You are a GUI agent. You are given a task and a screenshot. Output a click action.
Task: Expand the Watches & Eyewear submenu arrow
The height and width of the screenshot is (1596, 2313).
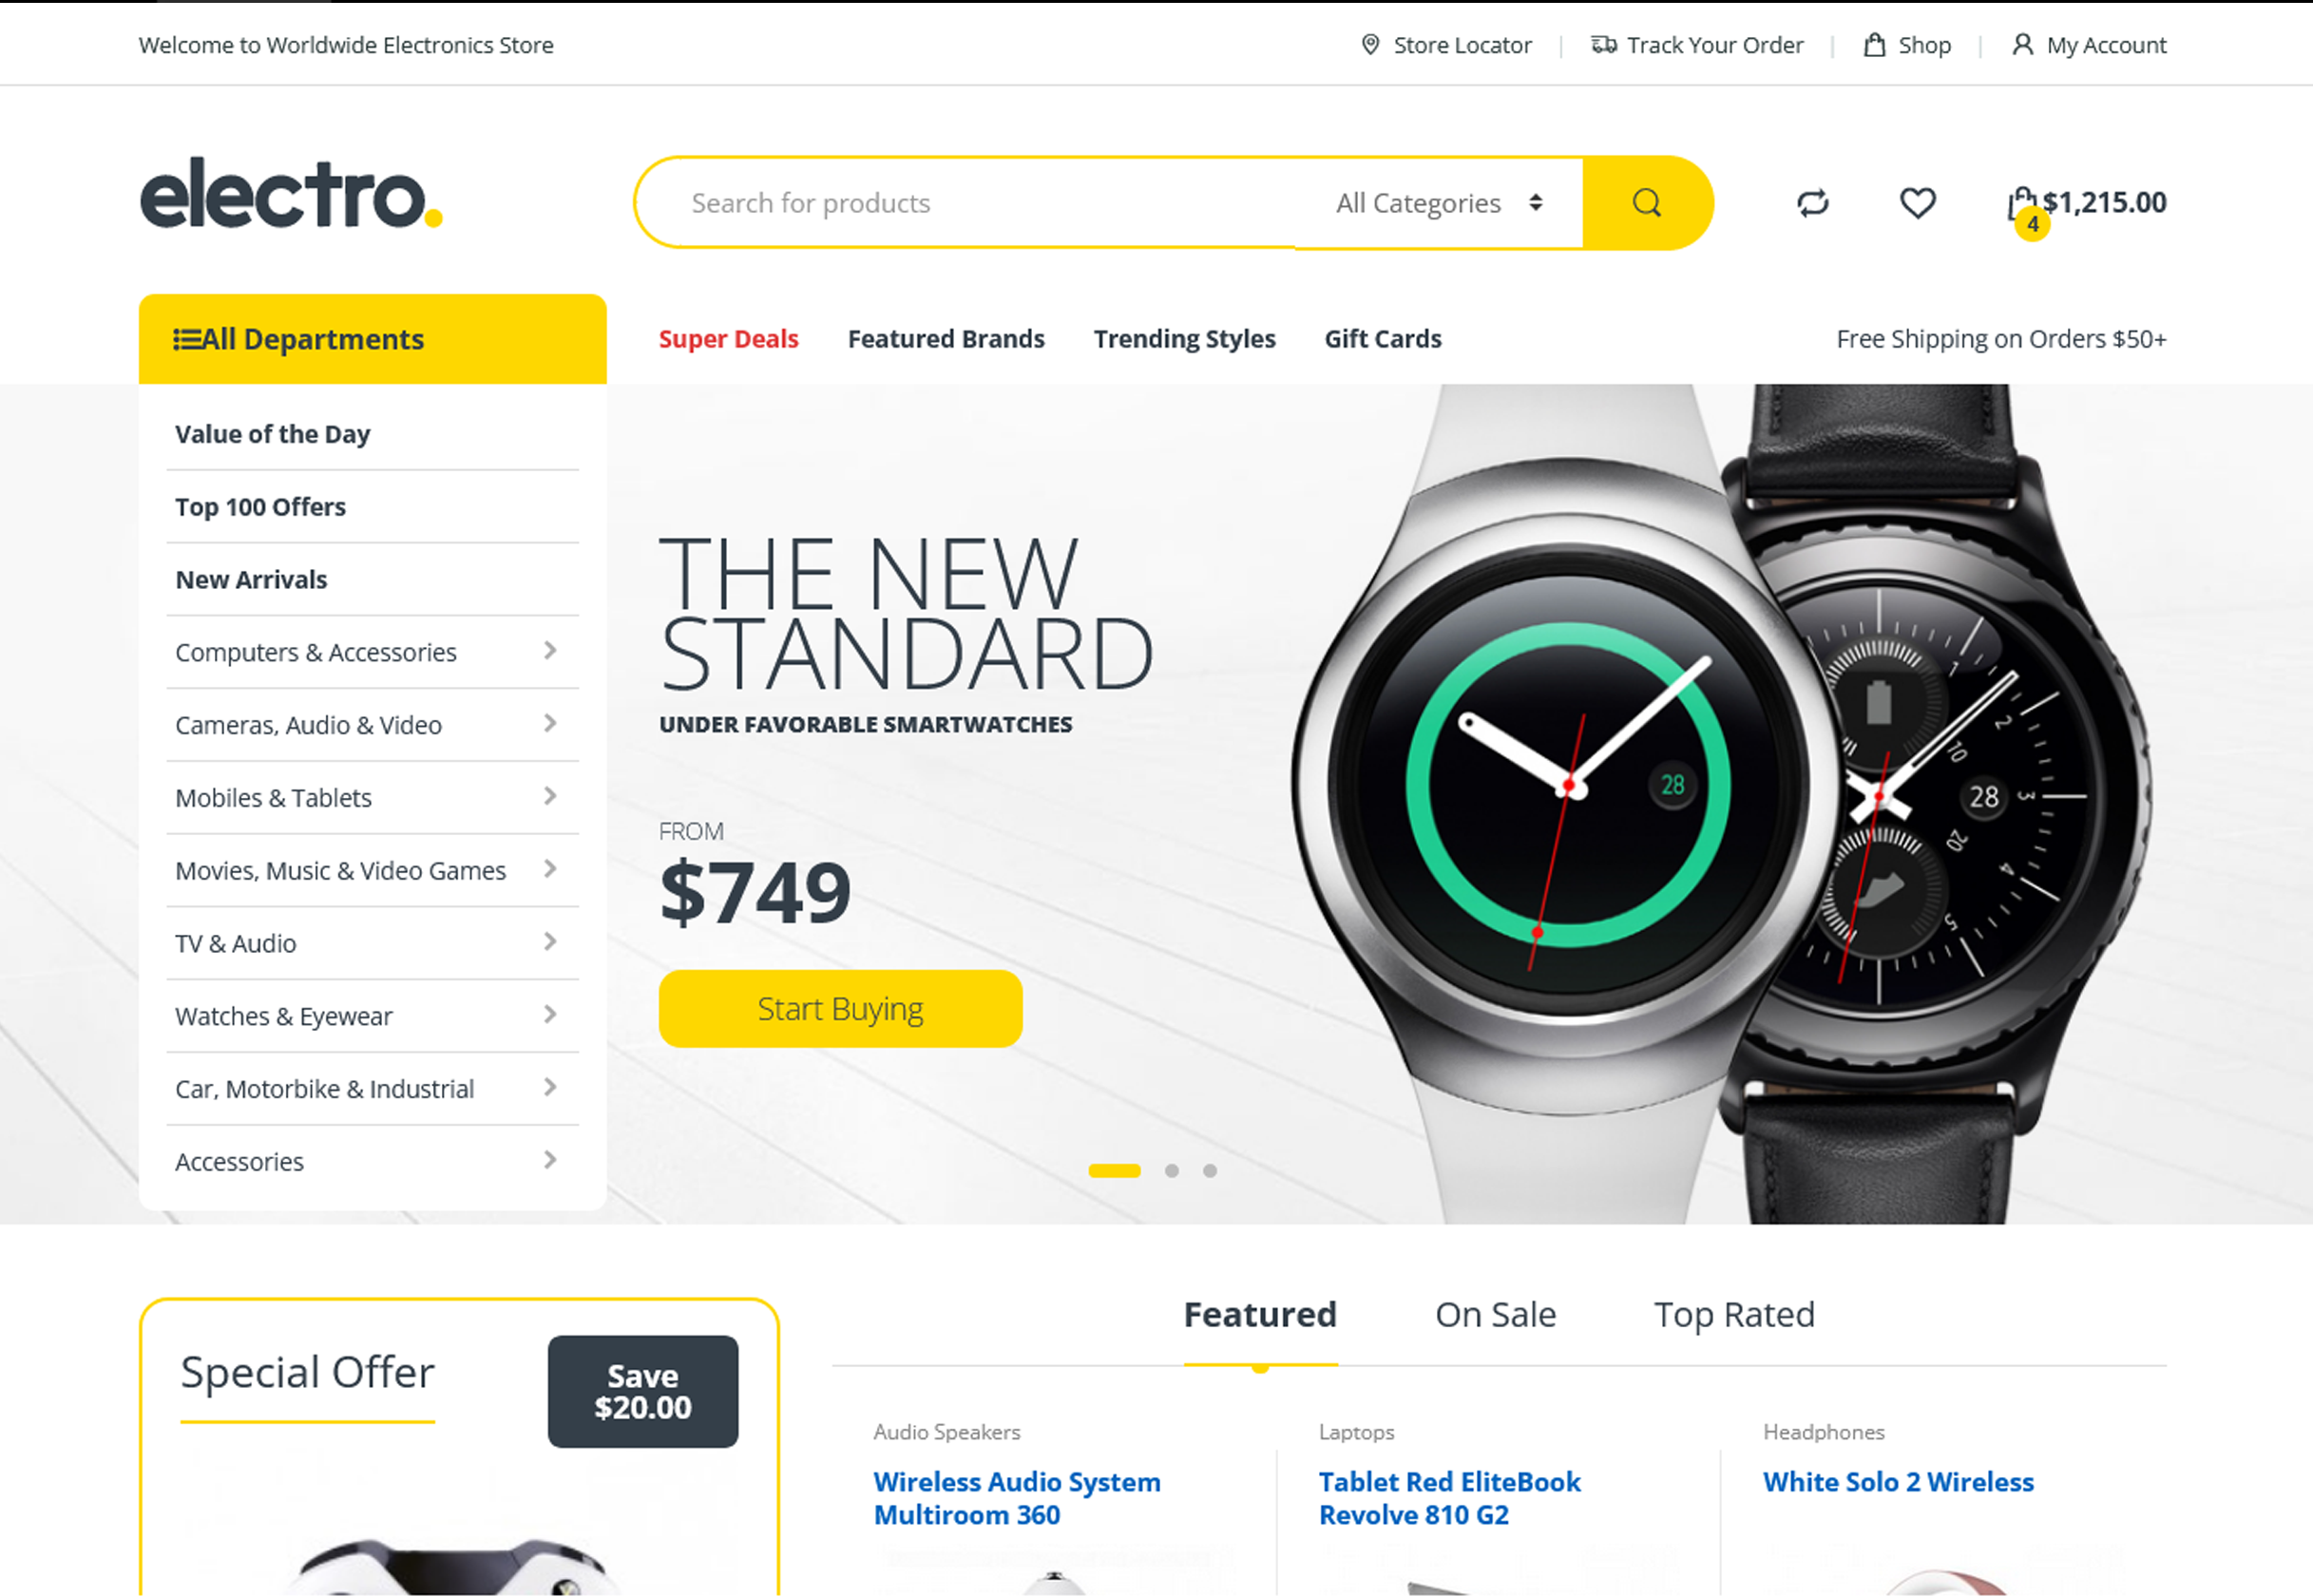[x=549, y=1015]
